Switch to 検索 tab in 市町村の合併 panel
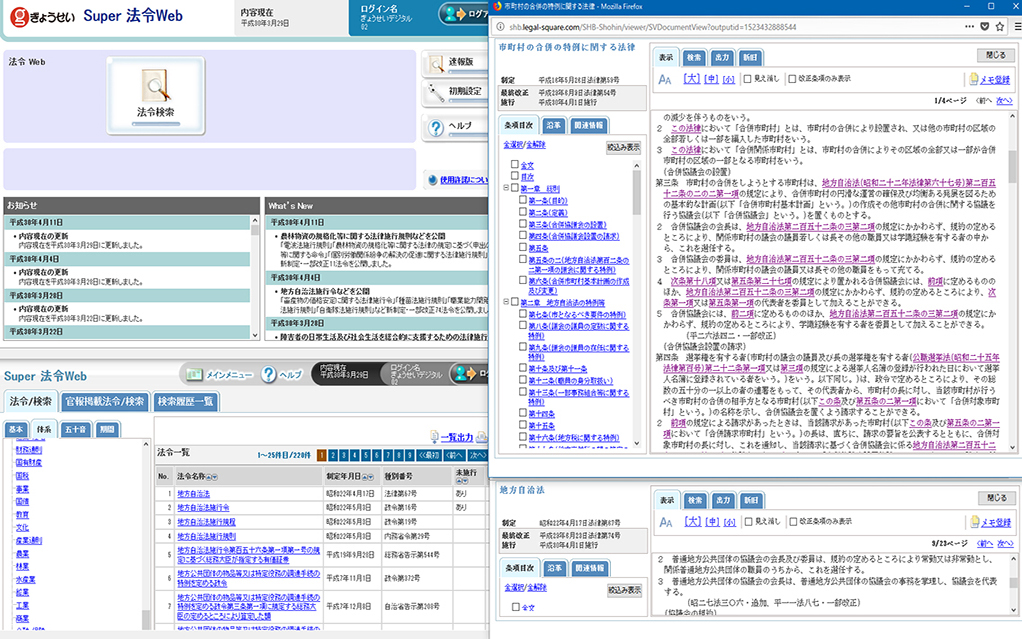 (x=694, y=57)
